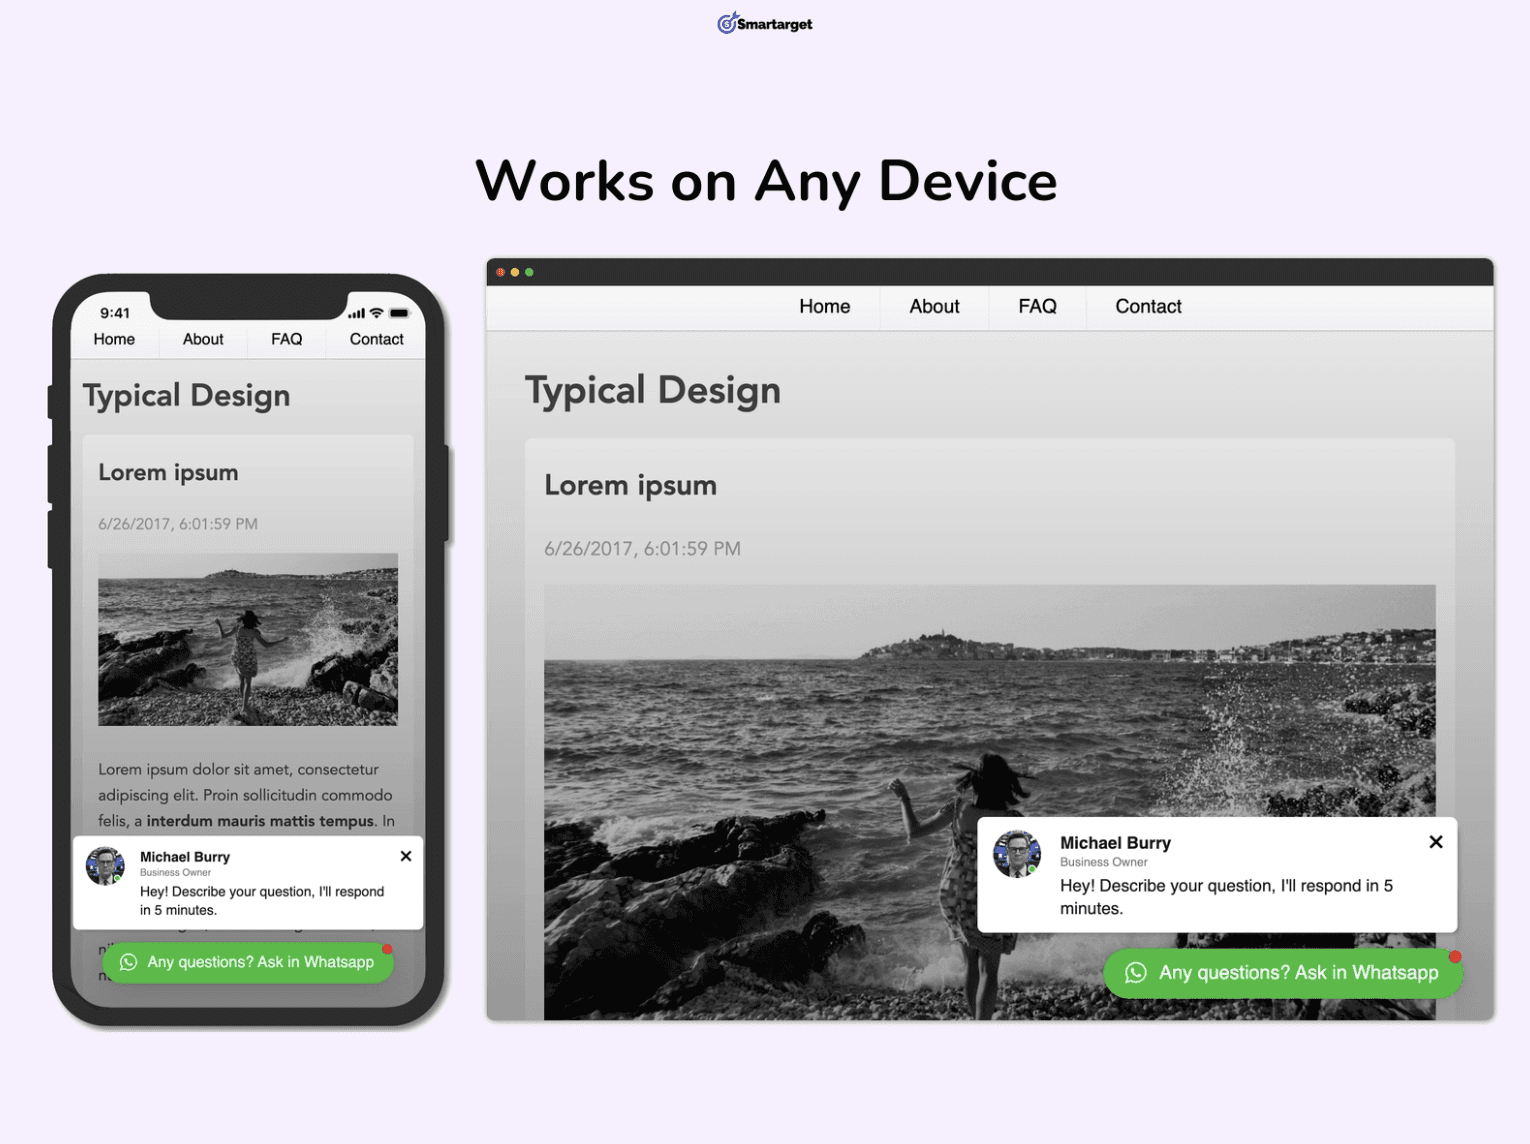
Task: Click the phone 'Any questions? Ask in Whatsapp' button
Action: [x=248, y=962]
